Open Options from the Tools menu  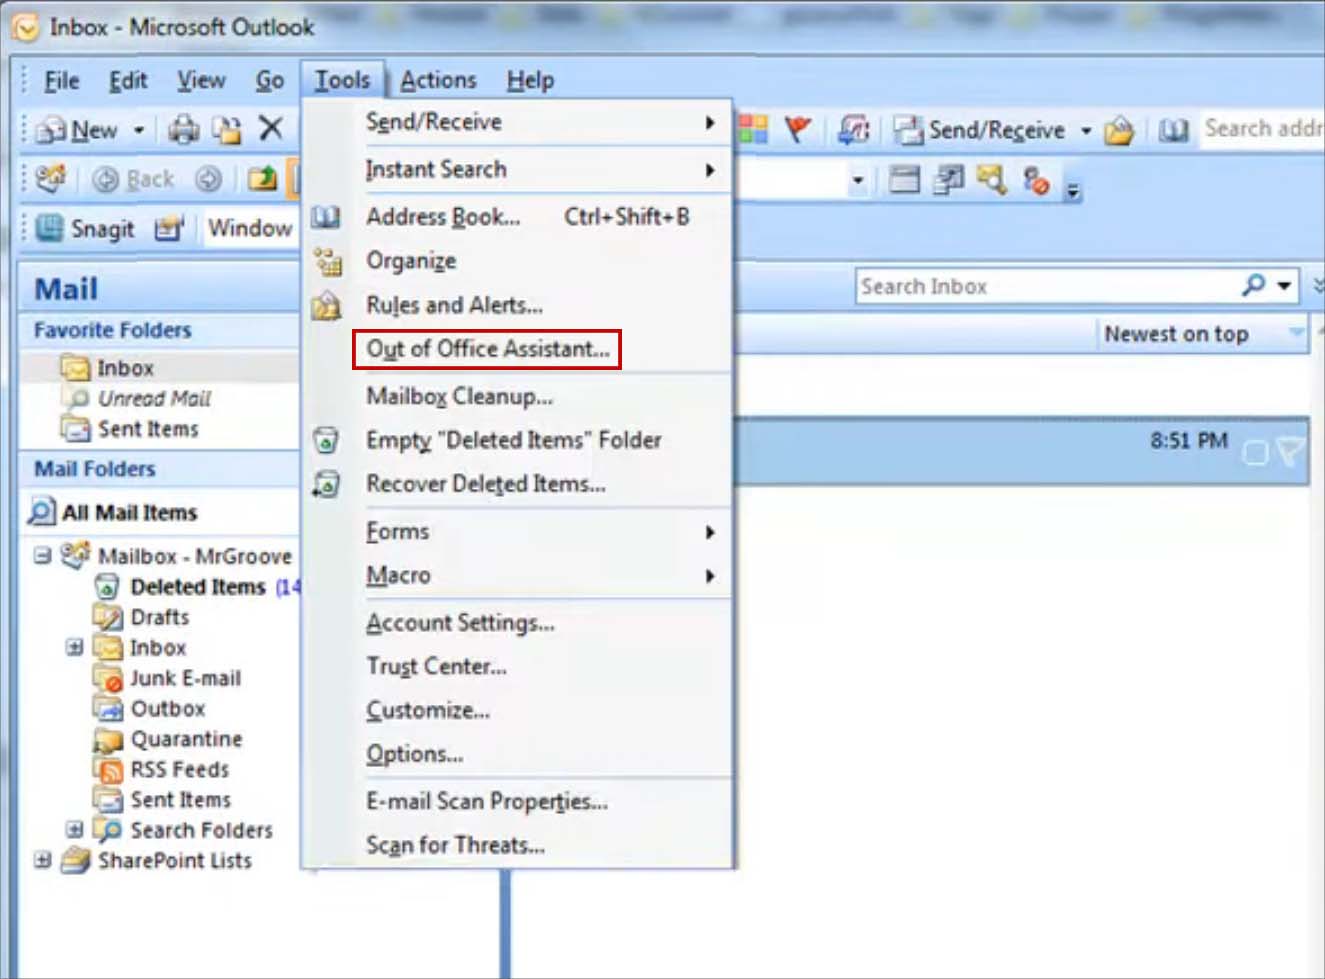(518, 754)
